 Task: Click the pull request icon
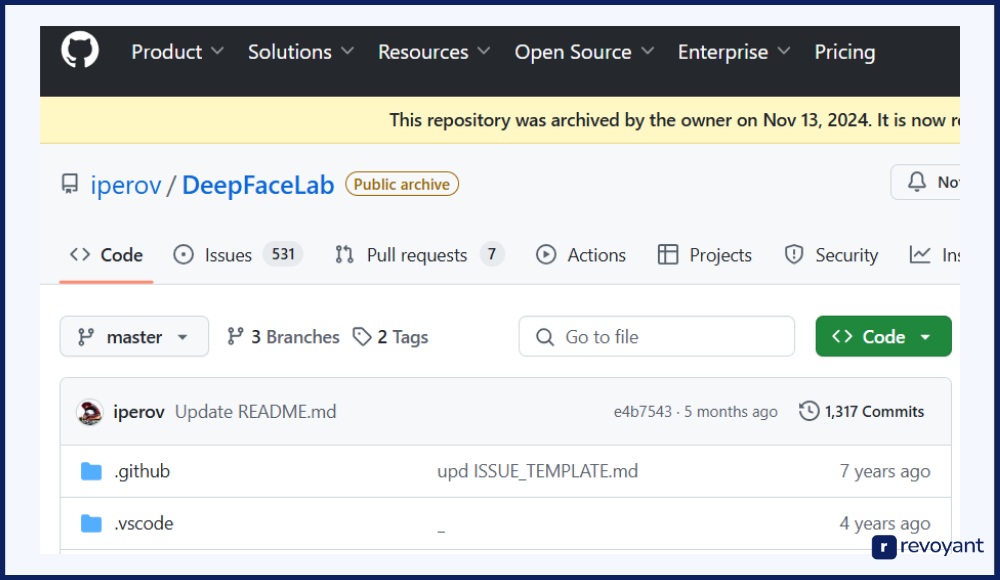(344, 255)
